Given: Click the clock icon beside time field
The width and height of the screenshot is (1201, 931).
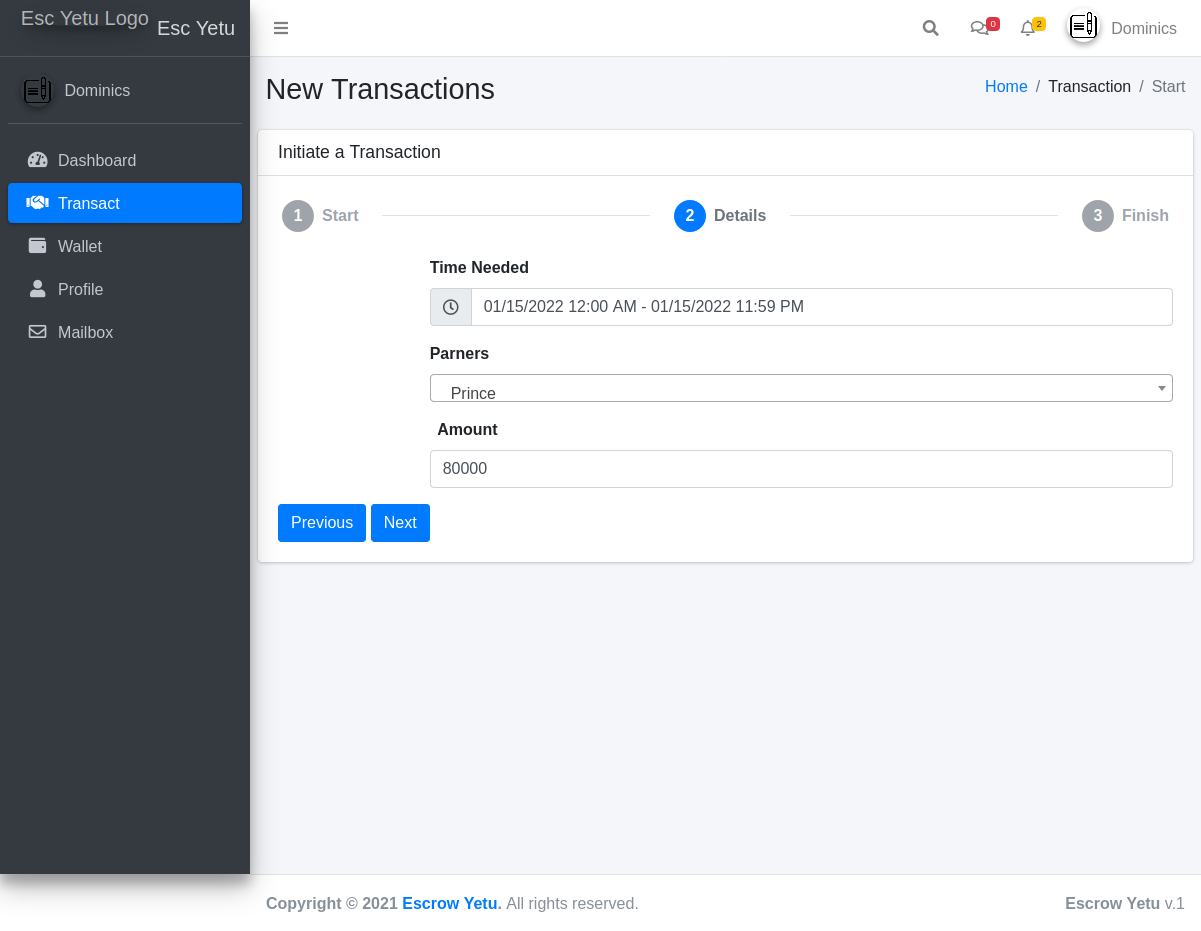Looking at the screenshot, I should click(451, 307).
